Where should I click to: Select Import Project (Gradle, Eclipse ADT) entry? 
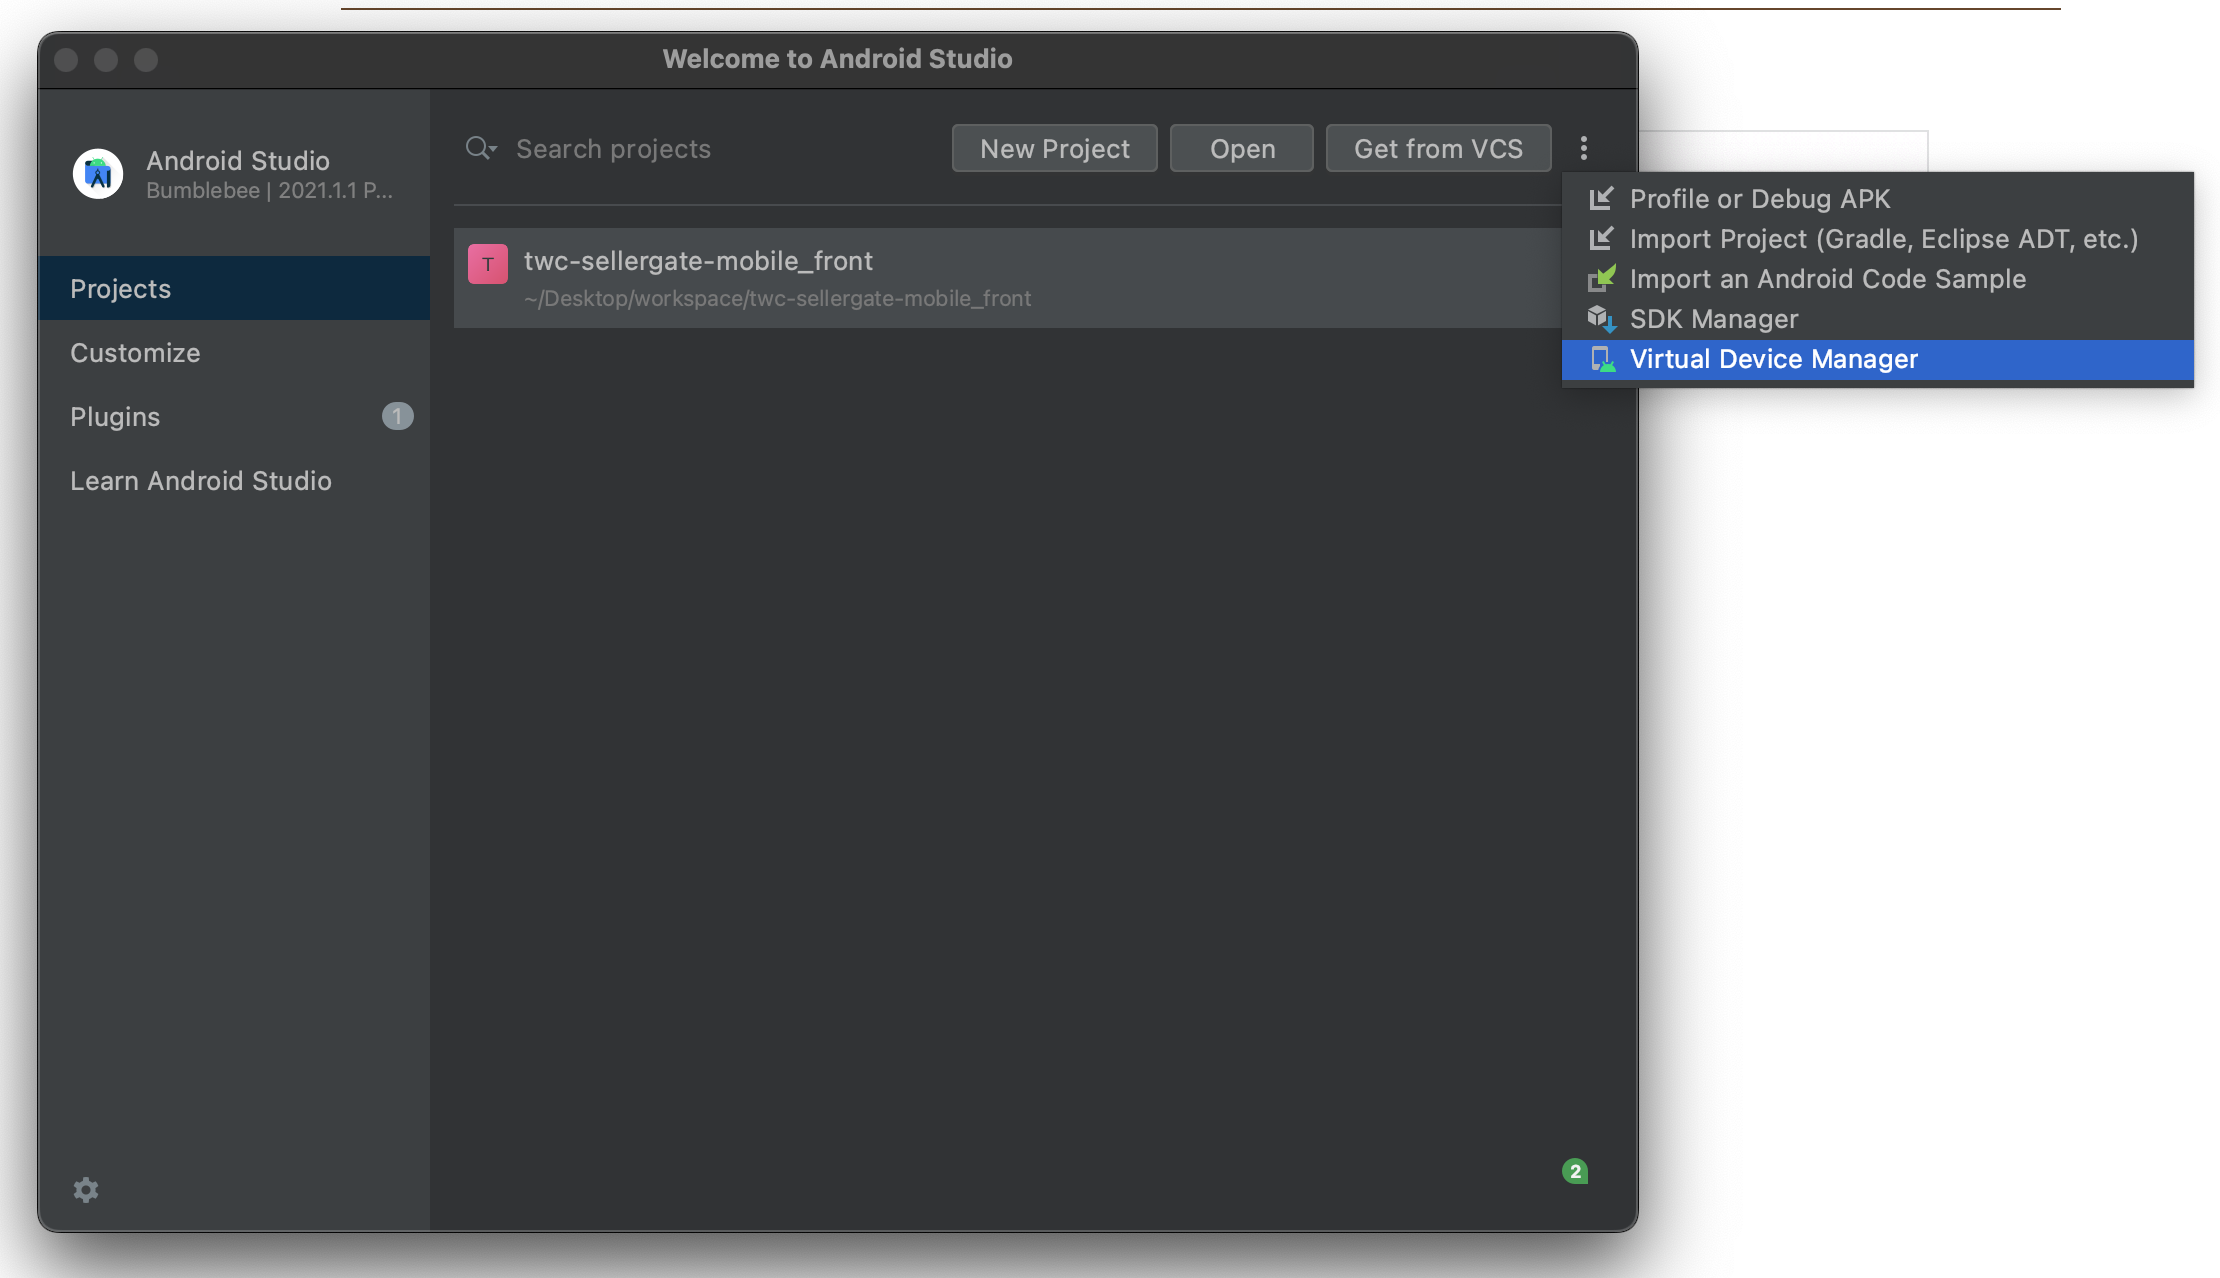[1883, 239]
